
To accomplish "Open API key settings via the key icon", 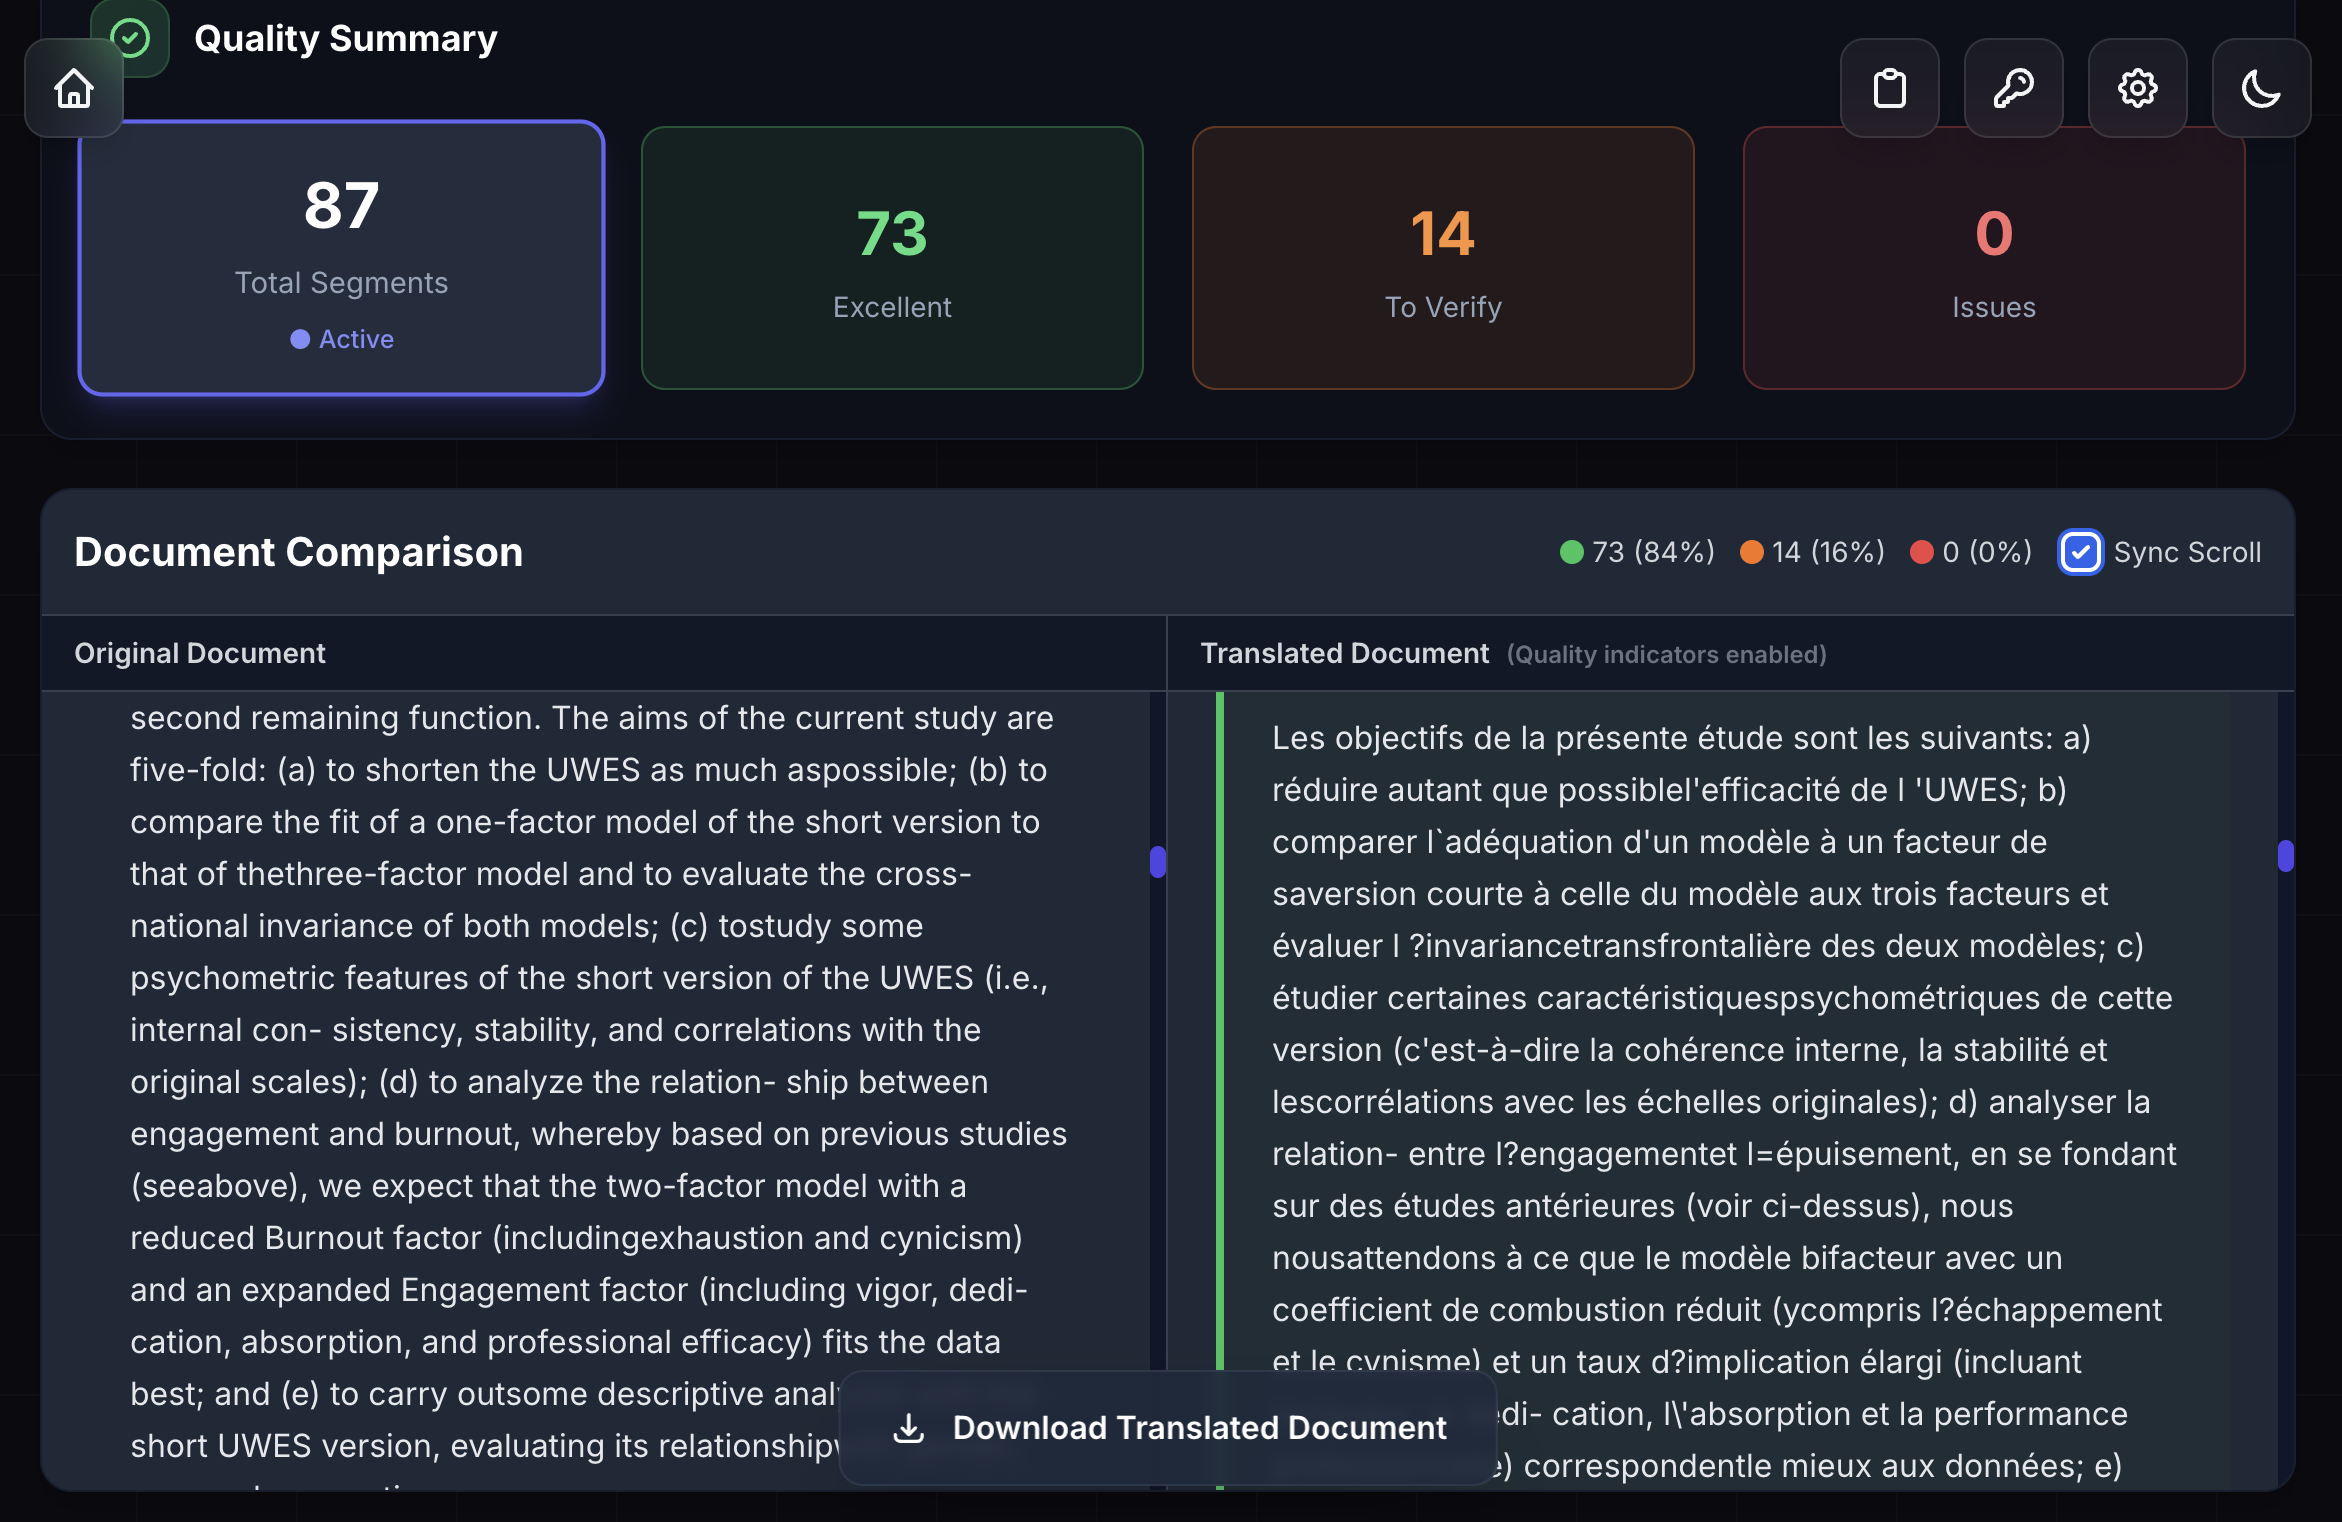I will coord(2012,88).
